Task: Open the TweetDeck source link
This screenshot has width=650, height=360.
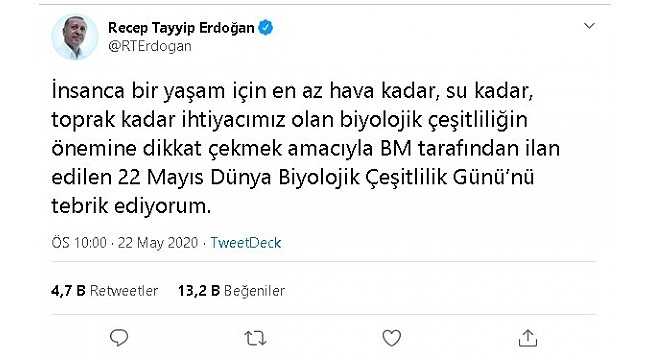Action: 246,243
